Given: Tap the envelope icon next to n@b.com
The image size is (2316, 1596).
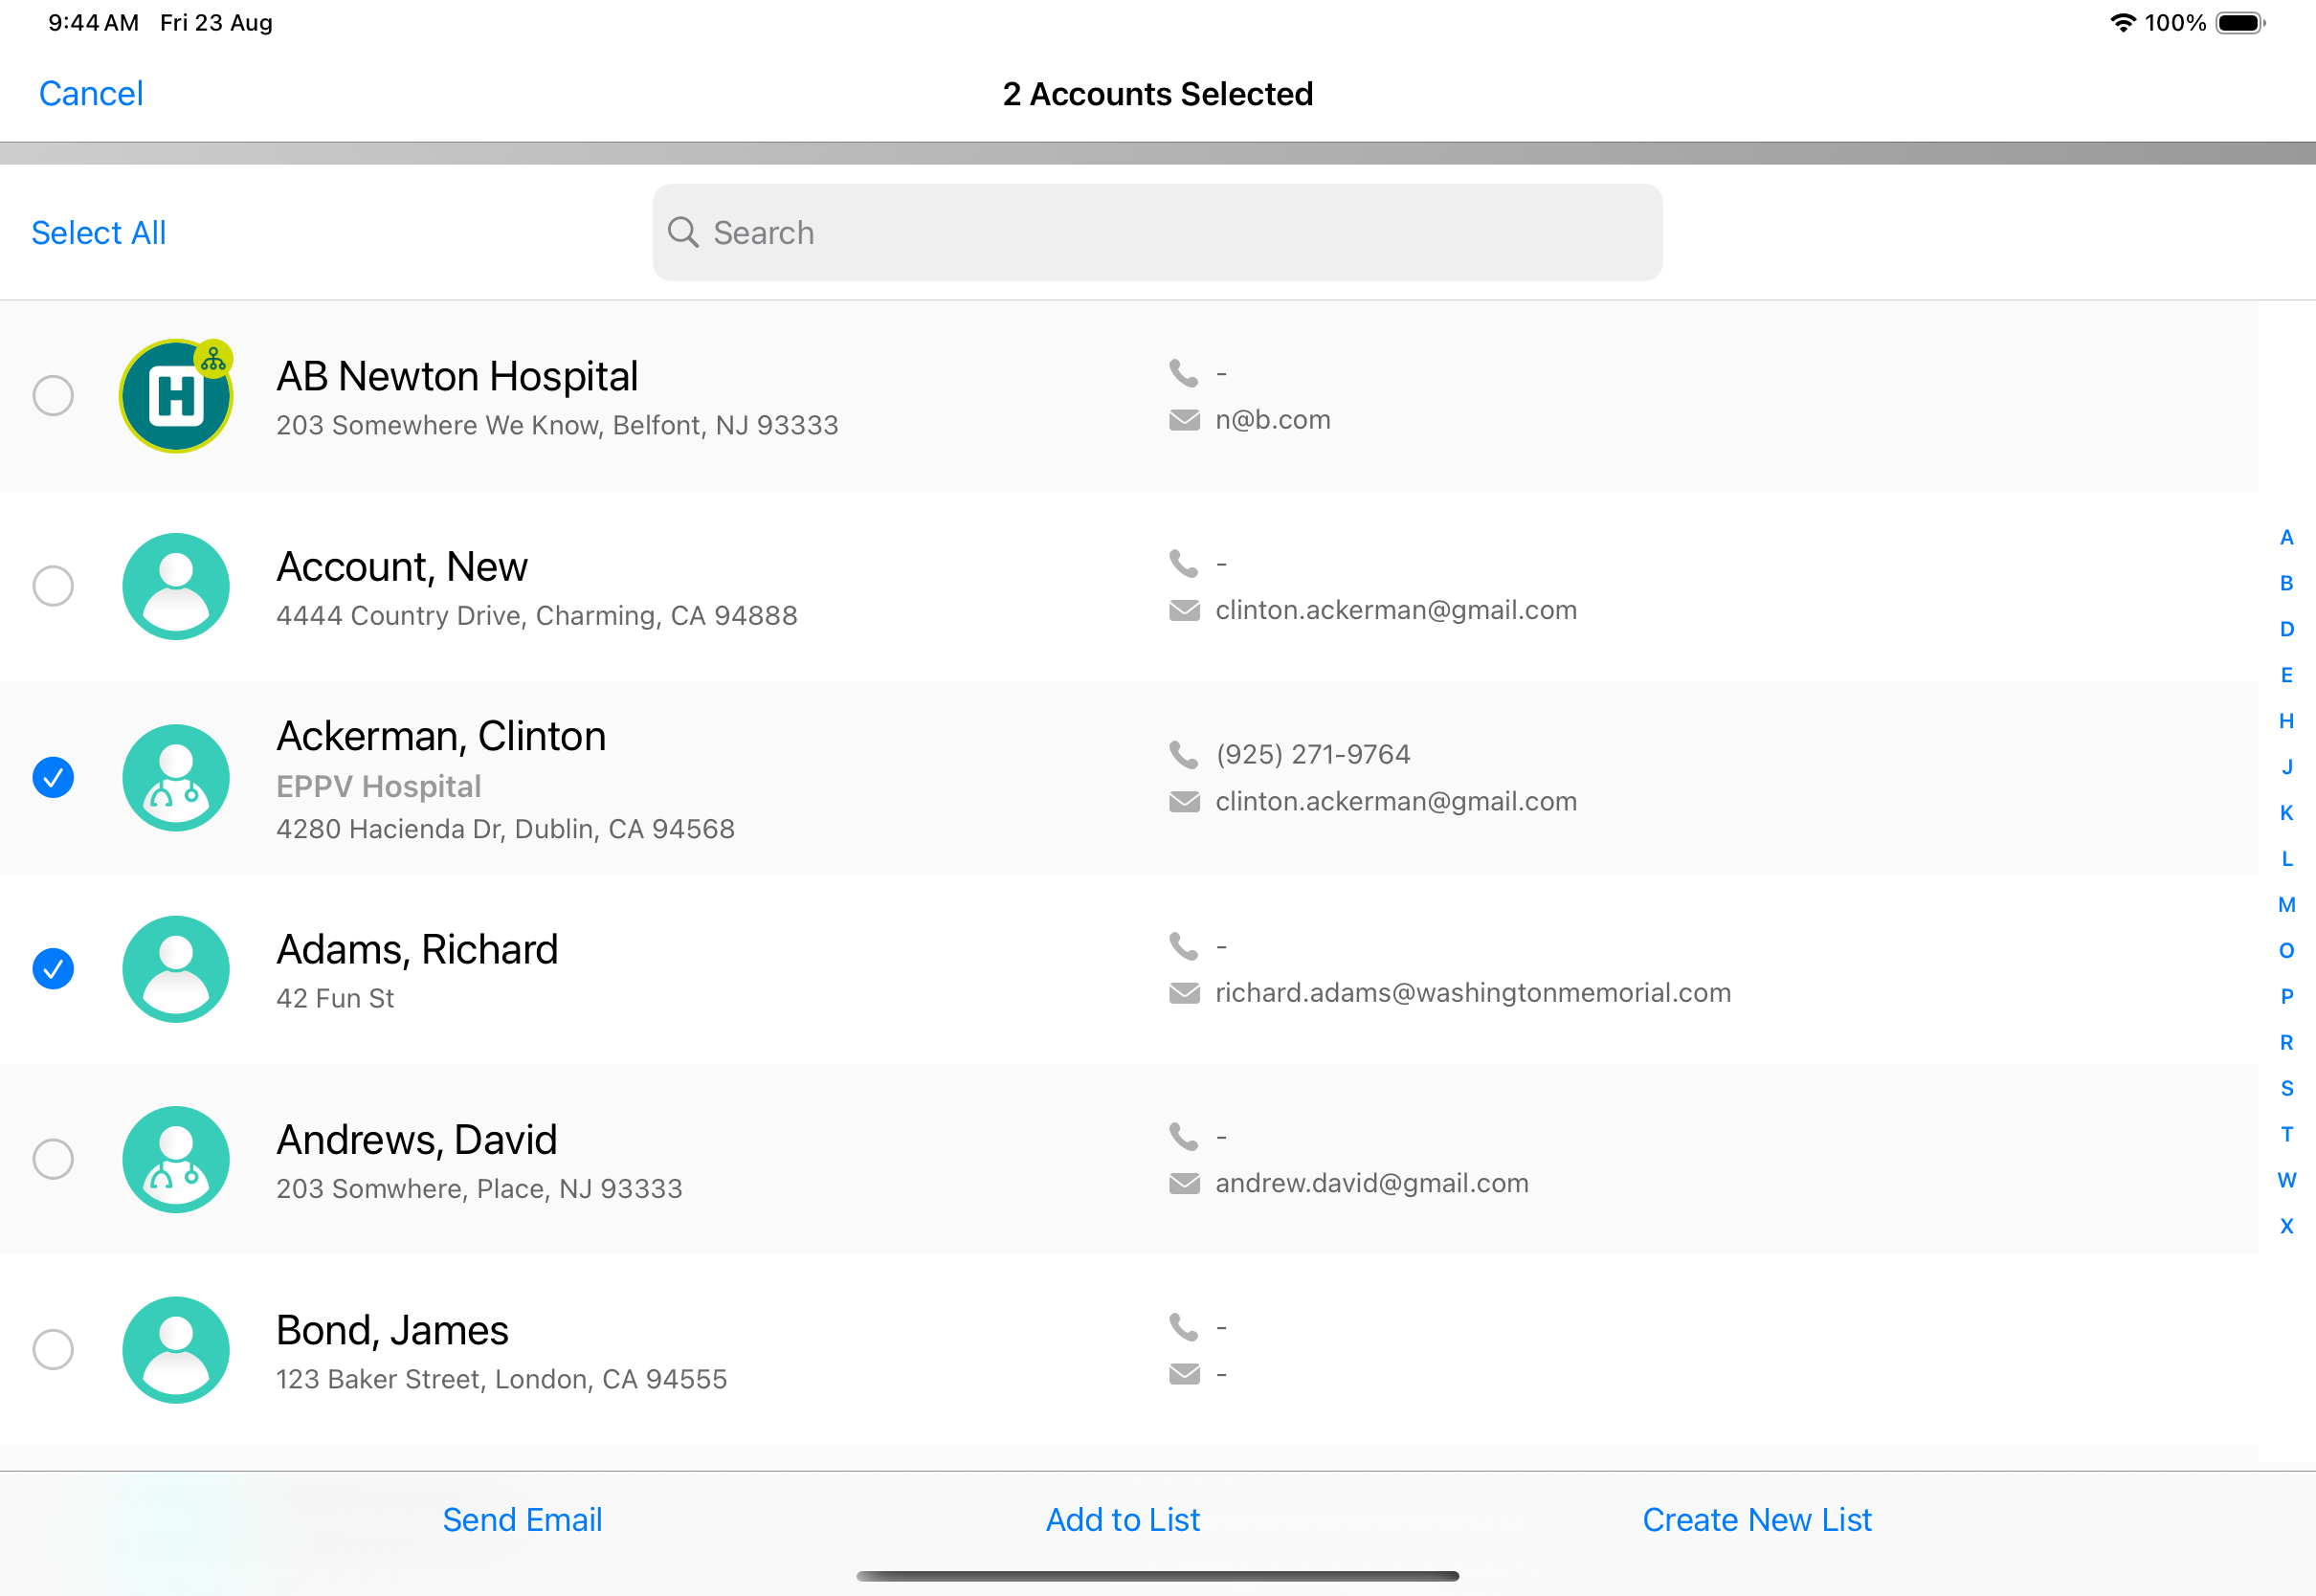Looking at the screenshot, I should tap(1184, 420).
